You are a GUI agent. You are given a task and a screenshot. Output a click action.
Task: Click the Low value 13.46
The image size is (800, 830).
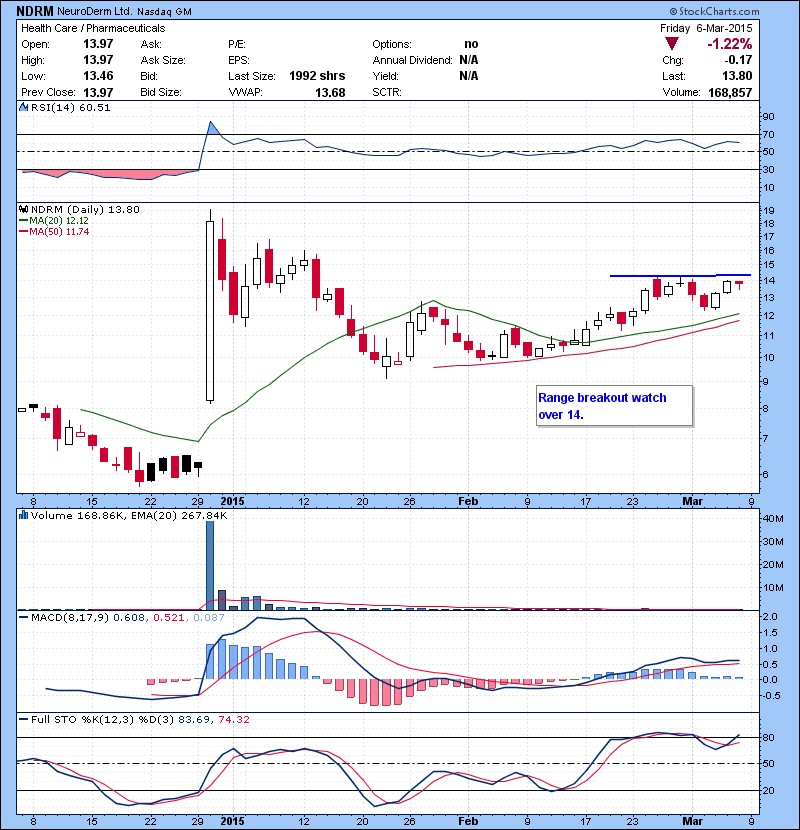tap(98, 76)
